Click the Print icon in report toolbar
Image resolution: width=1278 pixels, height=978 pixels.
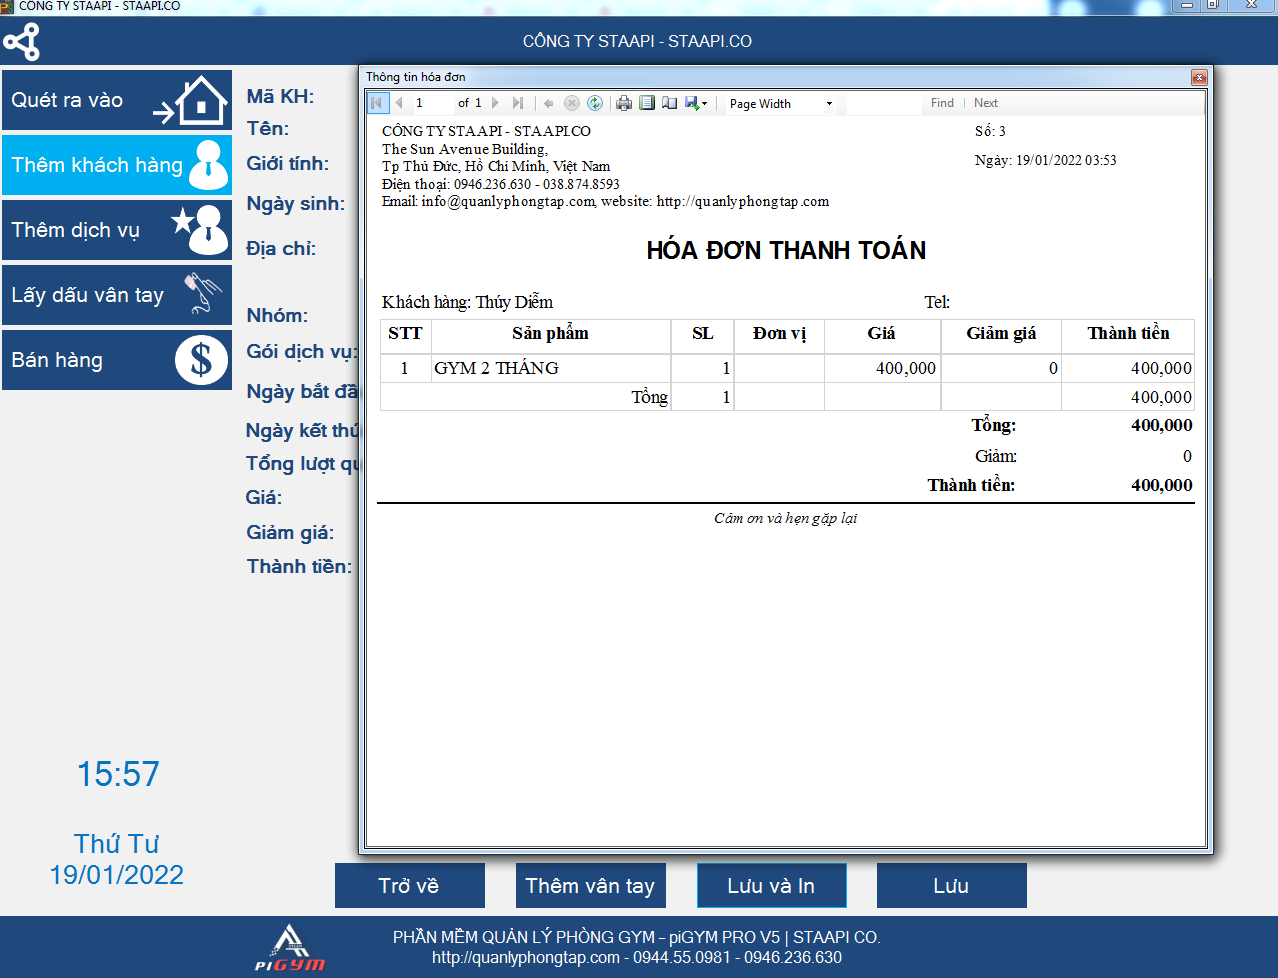(624, 103)
